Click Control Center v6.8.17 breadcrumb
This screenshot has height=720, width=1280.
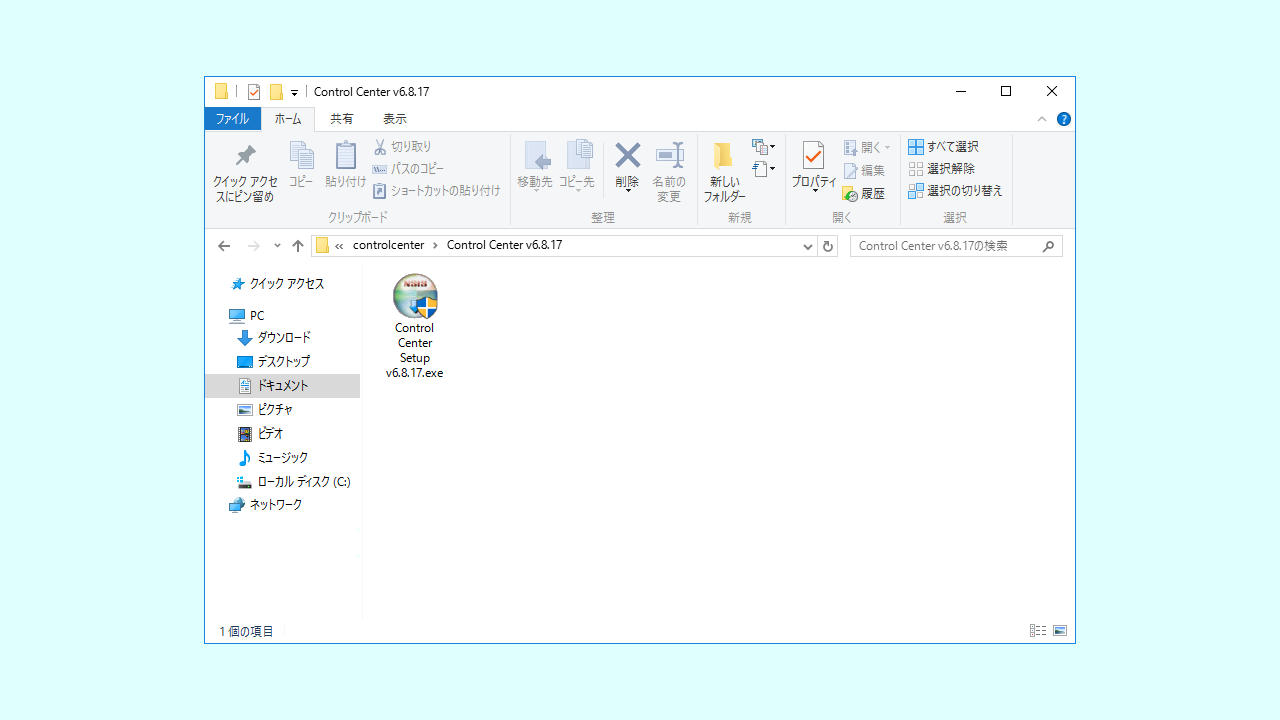(504, 245)
